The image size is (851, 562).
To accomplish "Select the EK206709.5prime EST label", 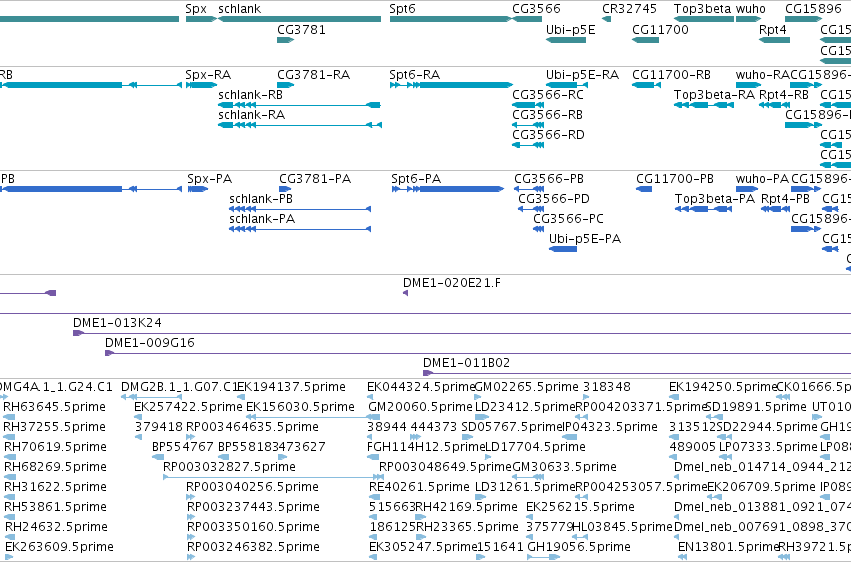I will 761,487.
